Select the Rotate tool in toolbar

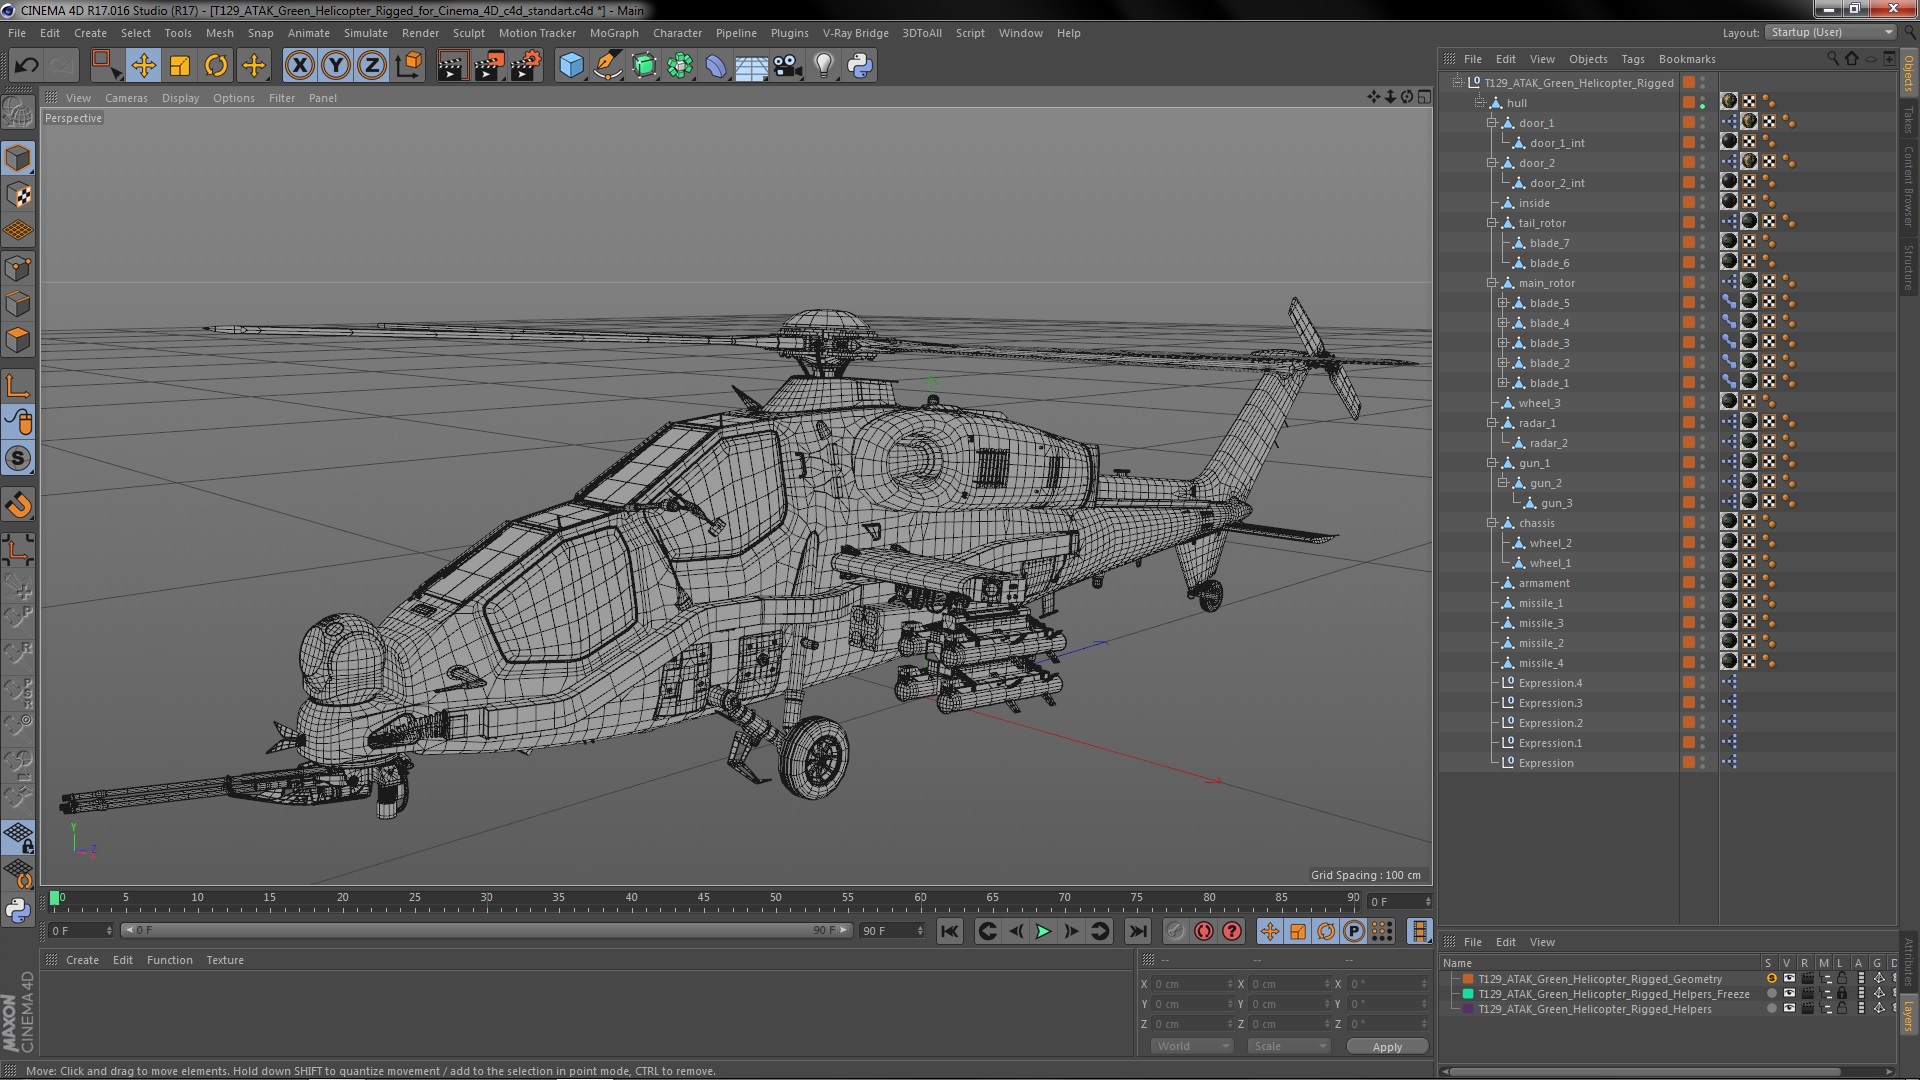coord(216,66)
